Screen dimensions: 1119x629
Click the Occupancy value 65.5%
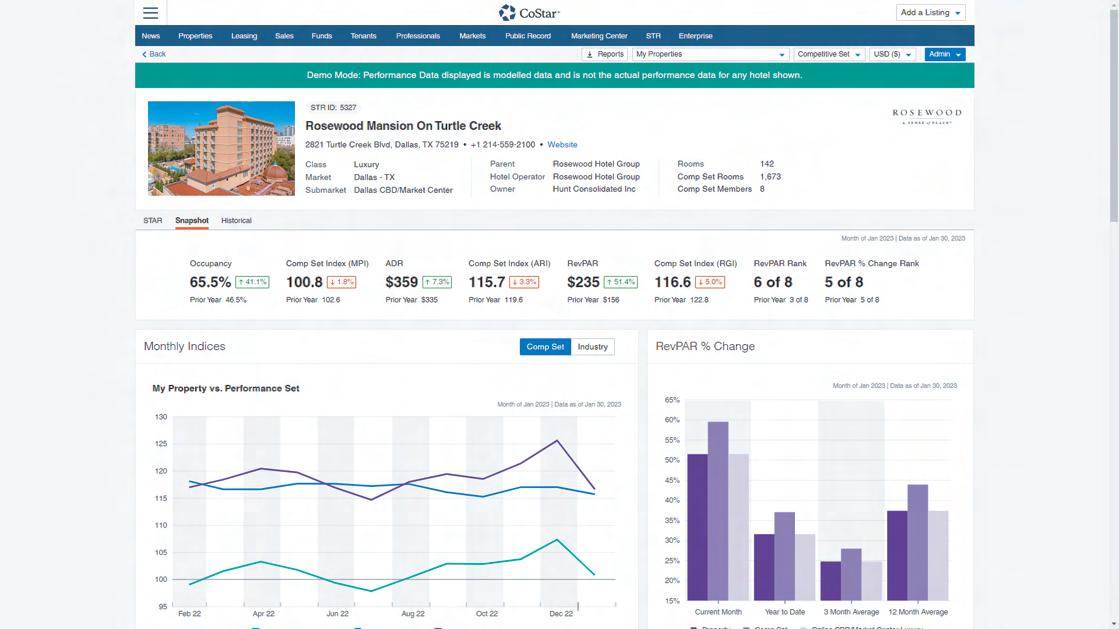tap(210, 282)
